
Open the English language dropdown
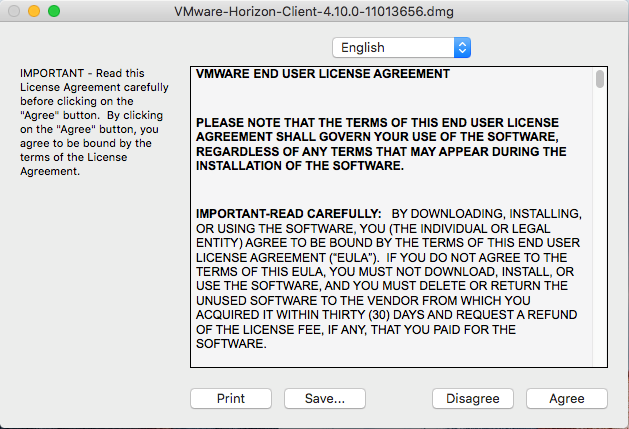[x=401, y=47]
